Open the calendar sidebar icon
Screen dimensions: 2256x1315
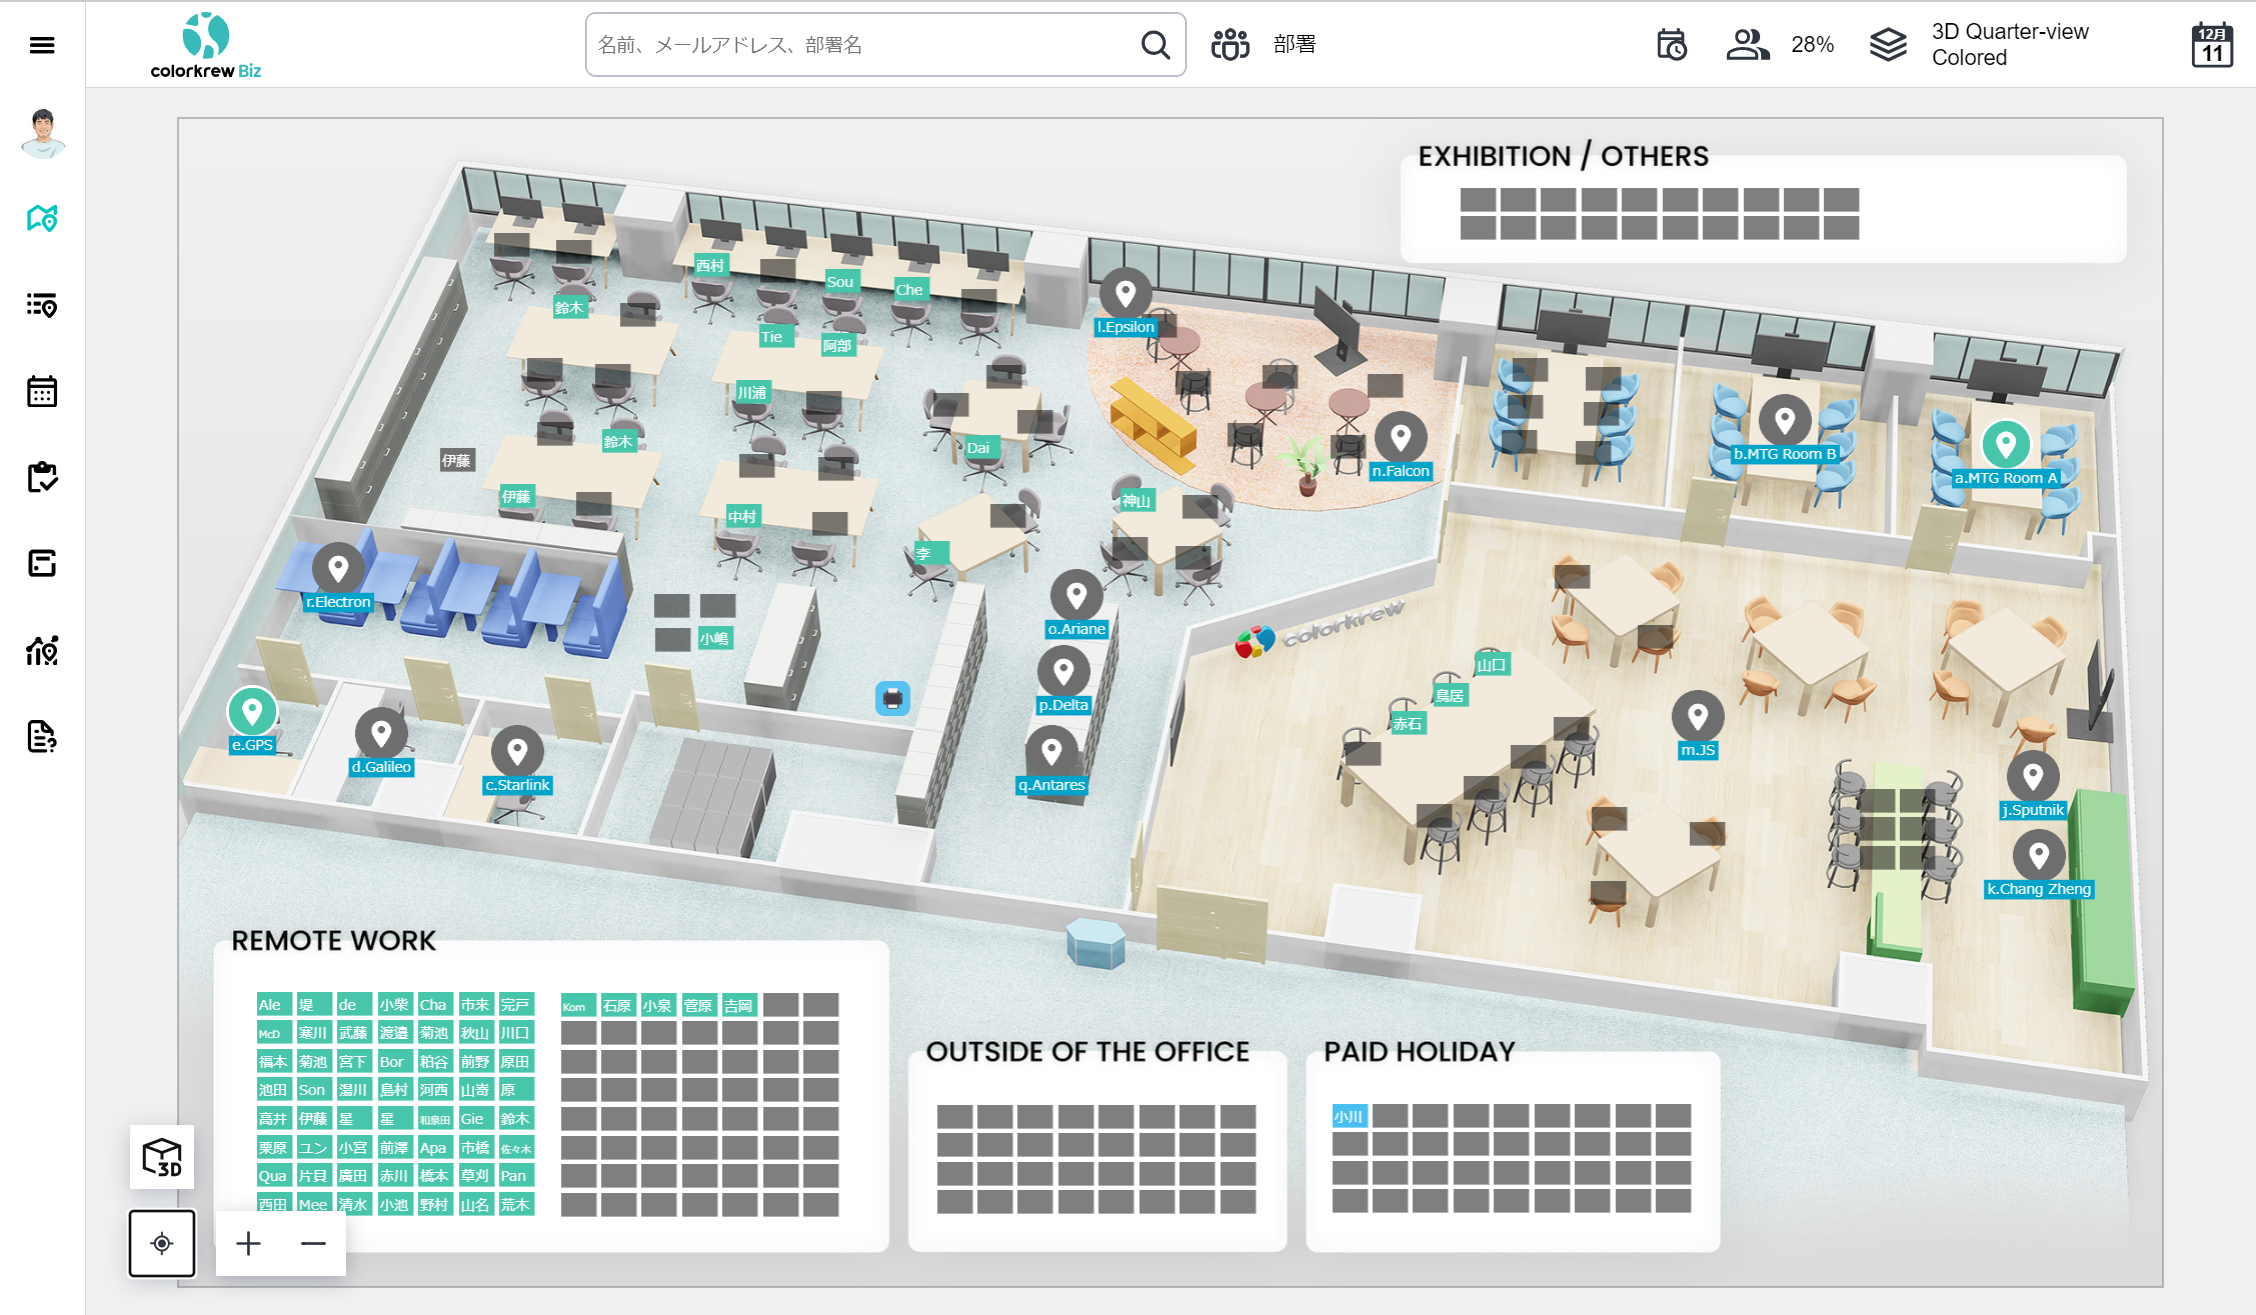click(42, 391)
